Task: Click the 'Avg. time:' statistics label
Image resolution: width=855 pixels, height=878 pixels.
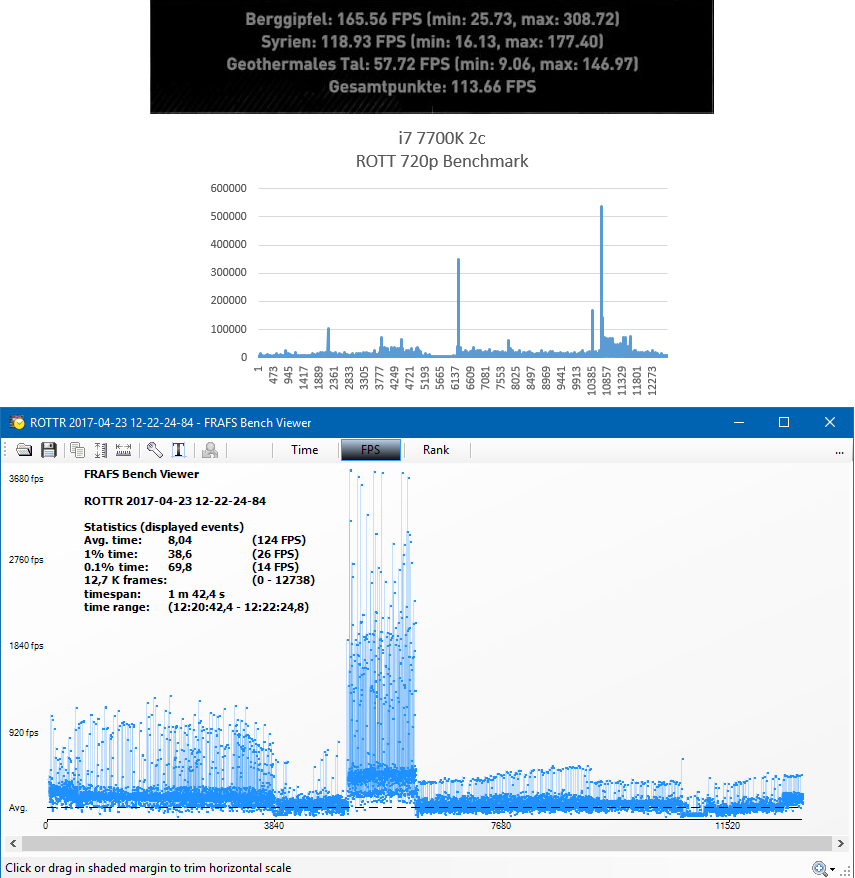Action: click(x=113, y=540)
